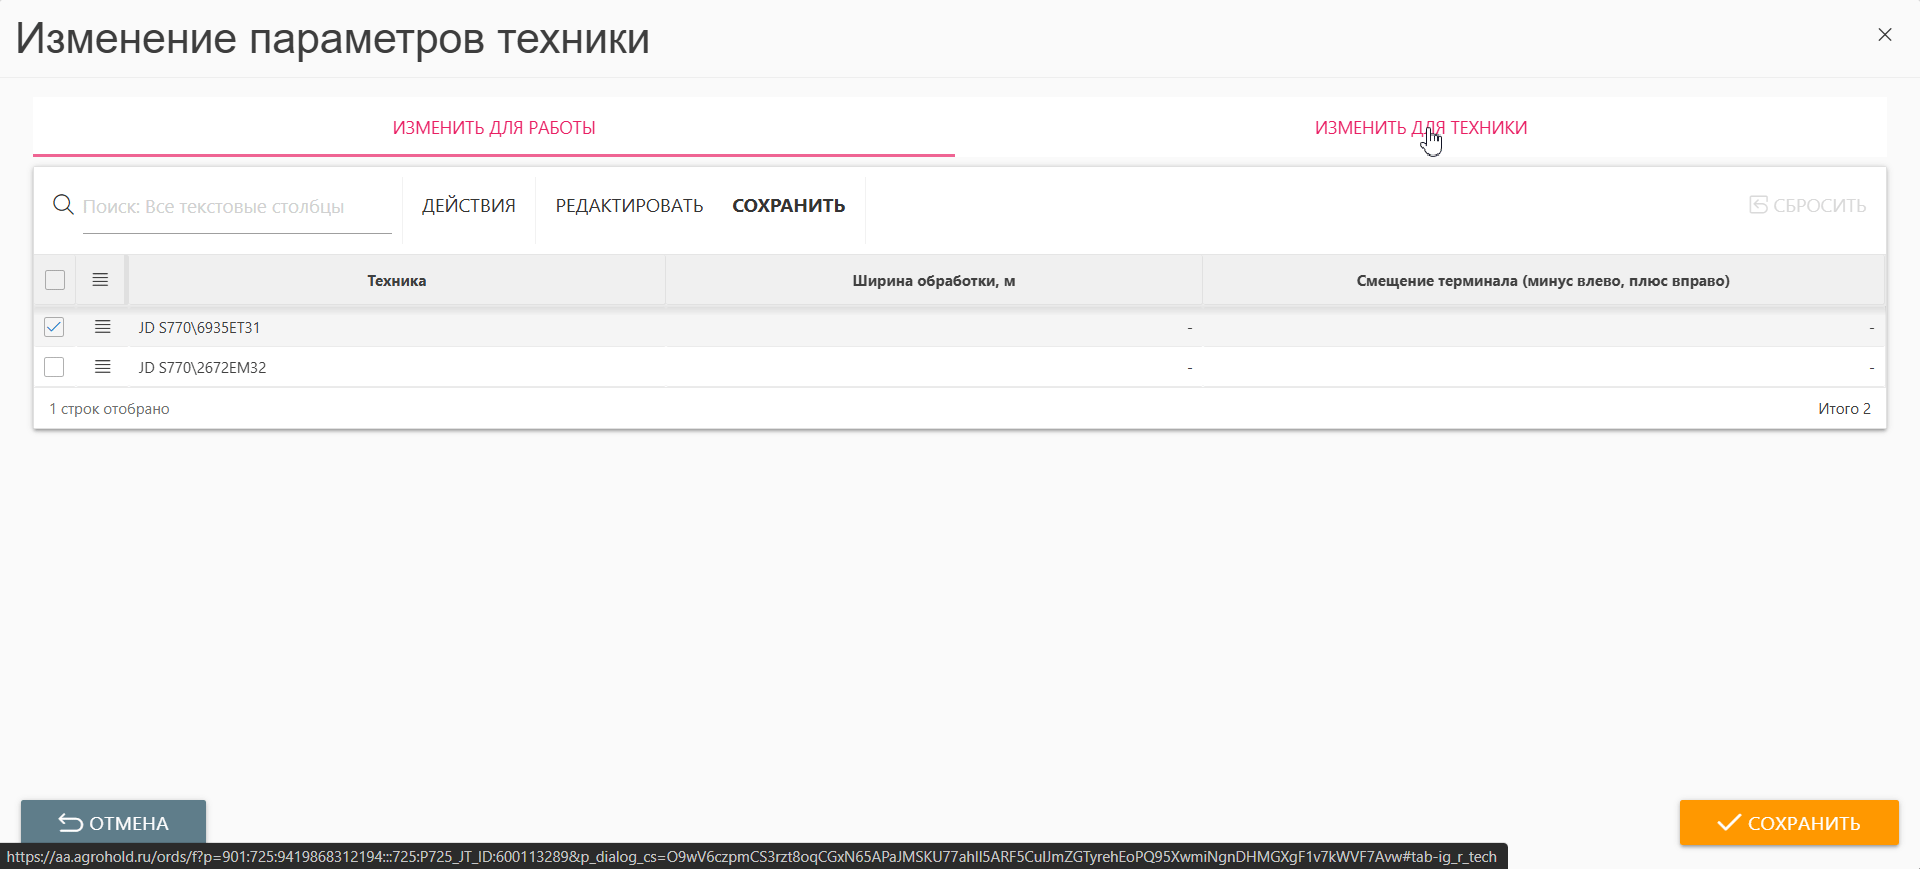Open row menu for JD S770\6935ET31
This screenshot has width=1920, height=869.
(x=102, y=327)
